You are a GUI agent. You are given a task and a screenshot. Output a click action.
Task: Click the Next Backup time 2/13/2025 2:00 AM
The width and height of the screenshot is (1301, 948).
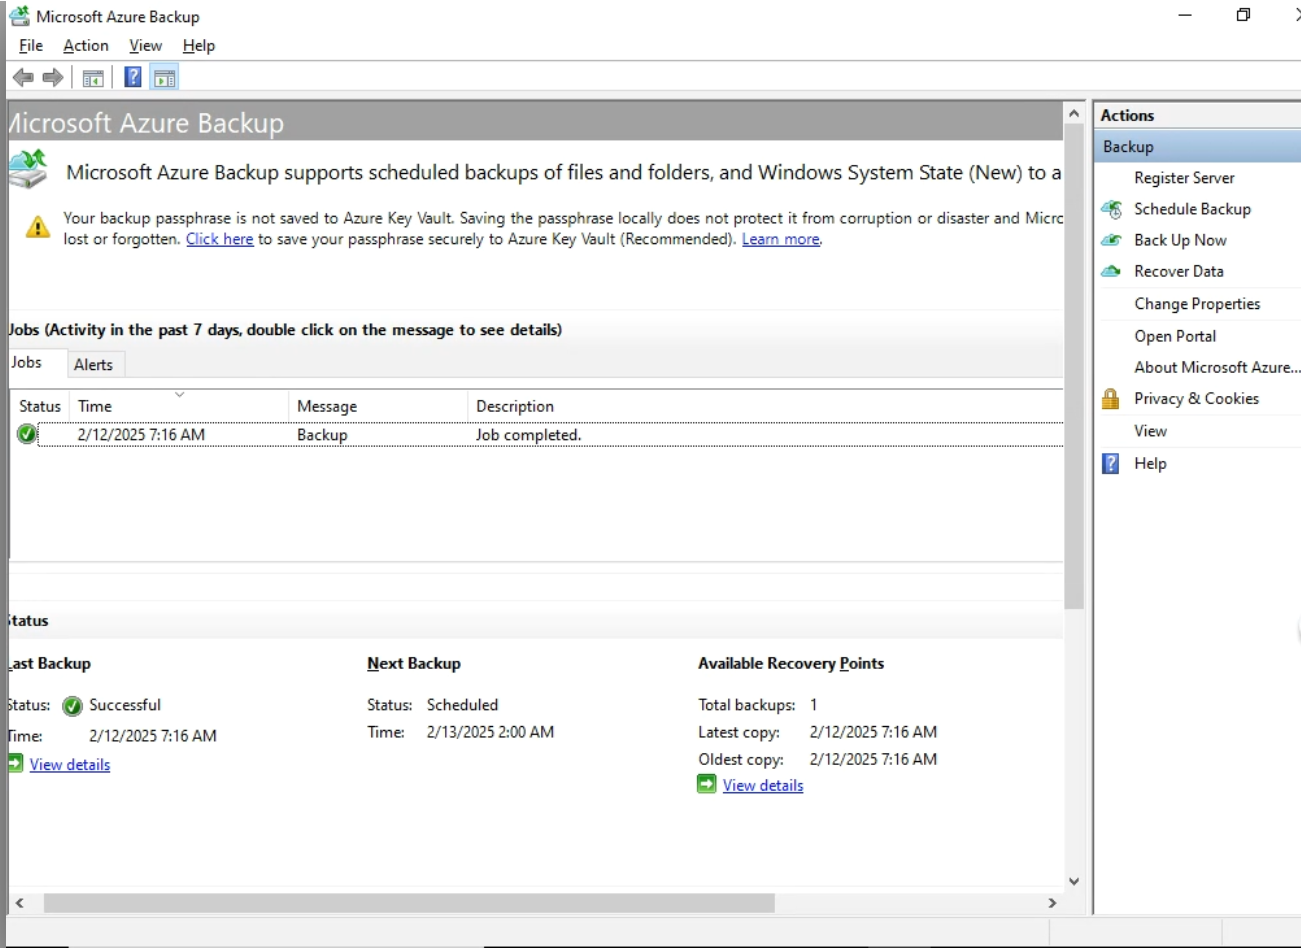pos(490,732)
